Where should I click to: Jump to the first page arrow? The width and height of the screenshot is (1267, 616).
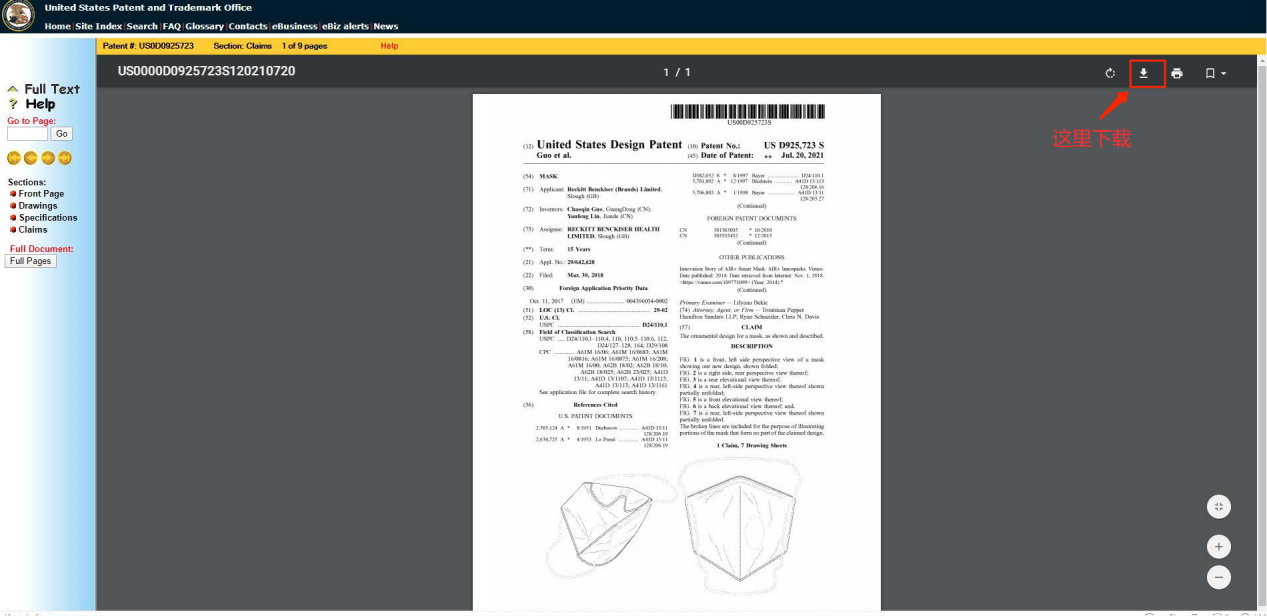pyautogui.click(x=14, y=158)
